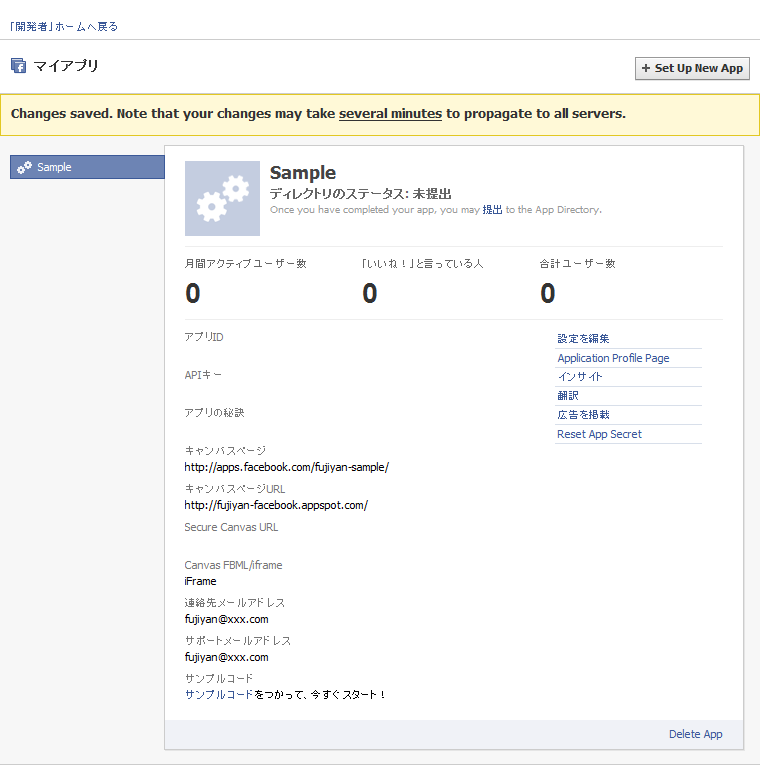Open the several minutes link in notice
The height and width of the screenshot is (765, 760).
(x=390, y=114)
